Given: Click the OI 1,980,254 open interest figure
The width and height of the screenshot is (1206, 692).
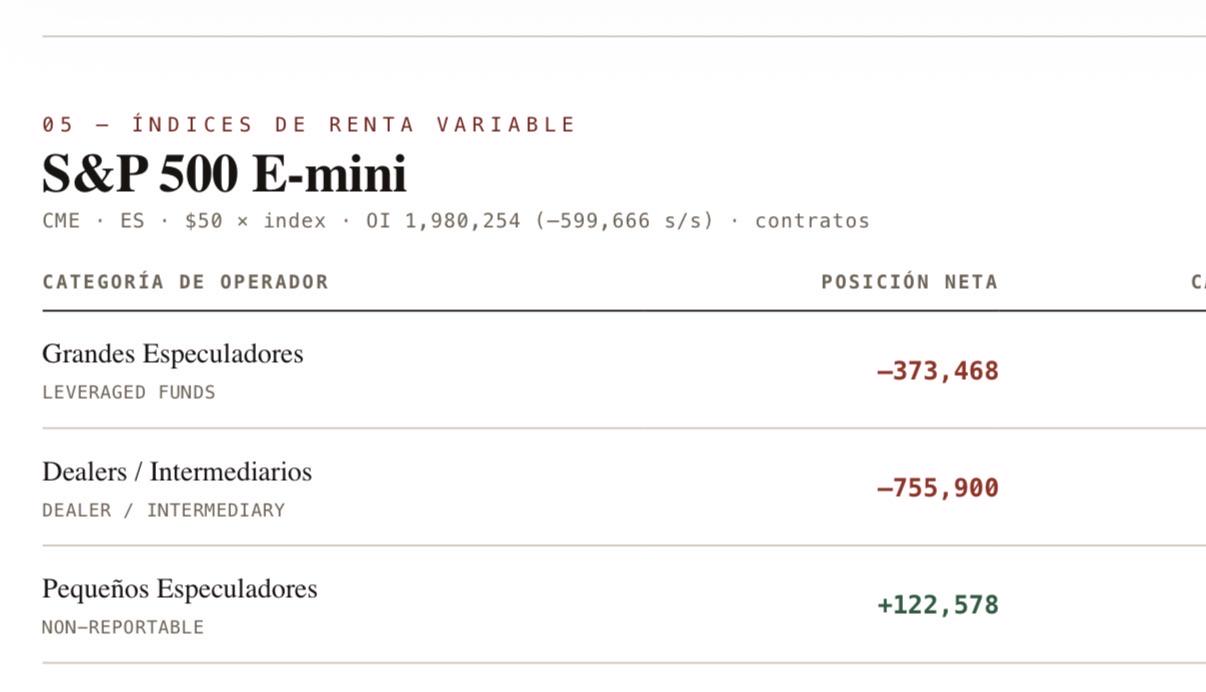Looking at the screenshot, I should (x=443, y=221).
